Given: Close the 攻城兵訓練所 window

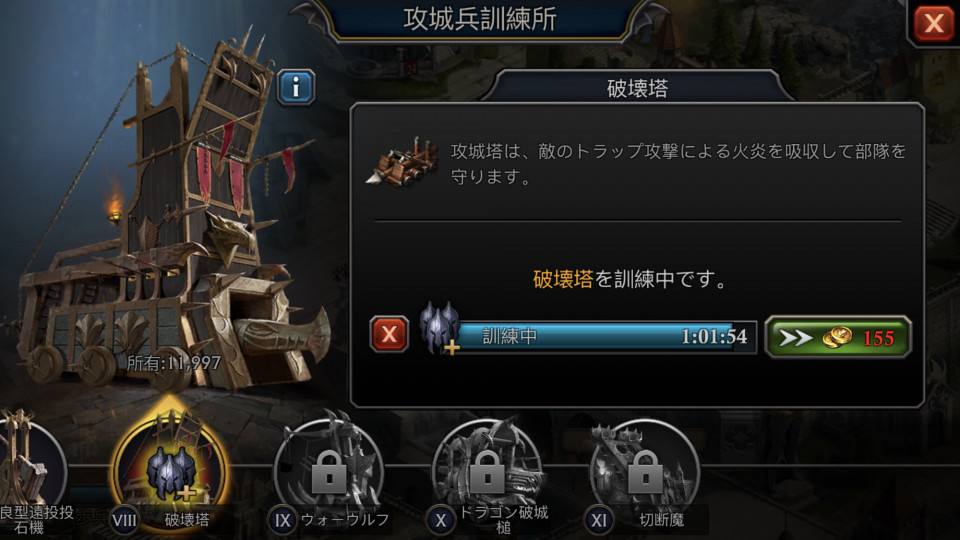Looking at the screenshot, I should point(933,23).
